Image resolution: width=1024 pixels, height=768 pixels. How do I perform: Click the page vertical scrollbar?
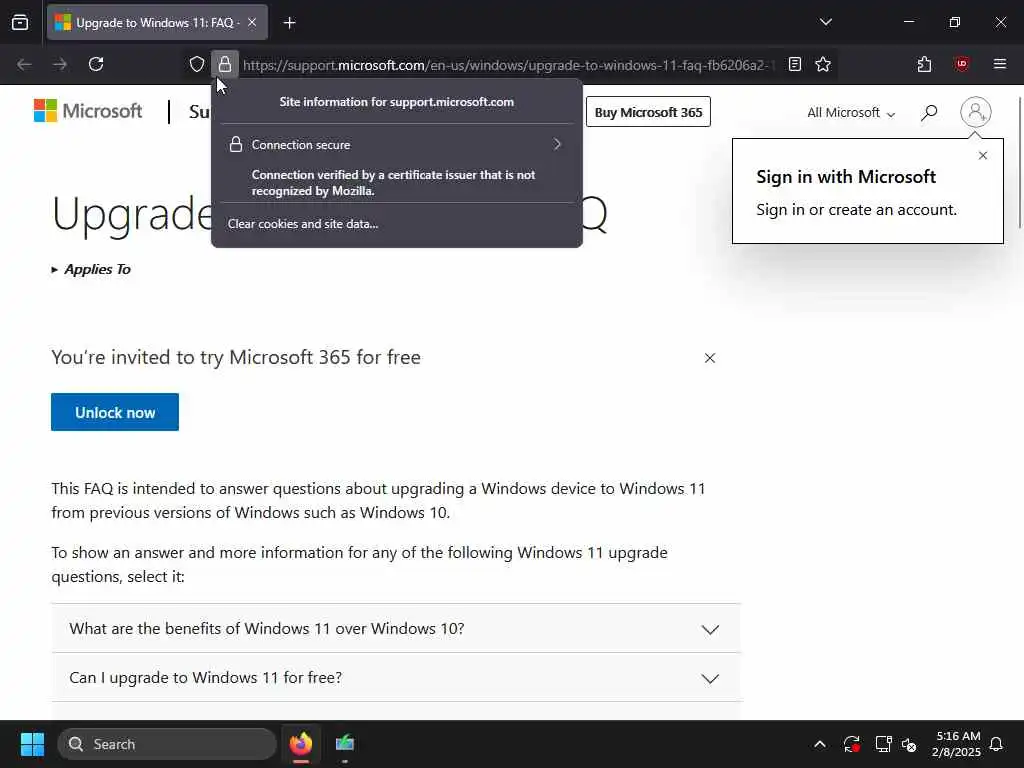click(x=1019, y=163)
